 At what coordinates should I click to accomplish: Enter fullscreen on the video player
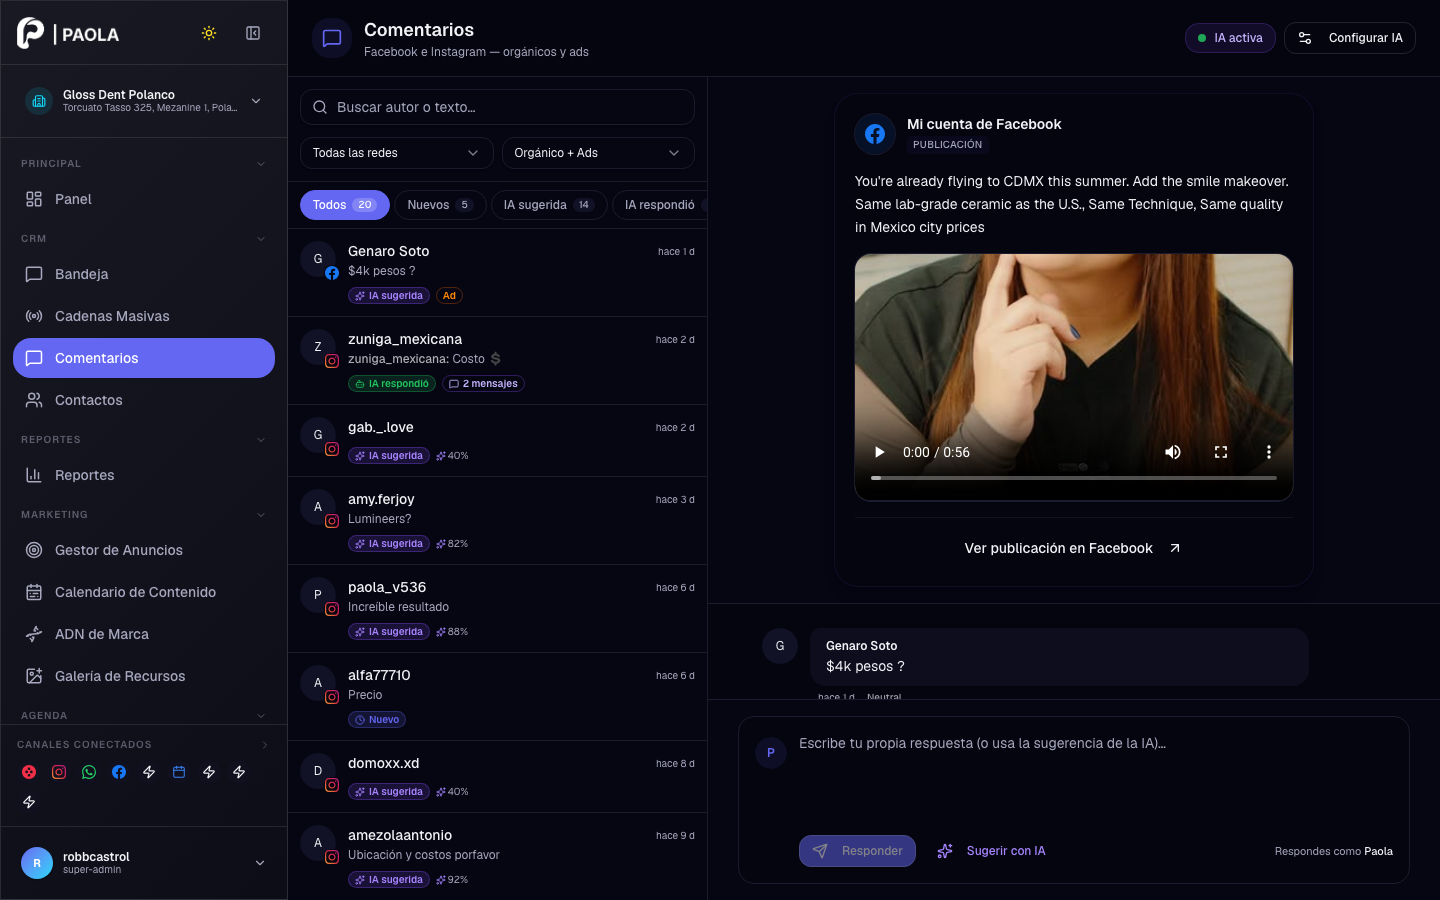tap(1221, 452)
